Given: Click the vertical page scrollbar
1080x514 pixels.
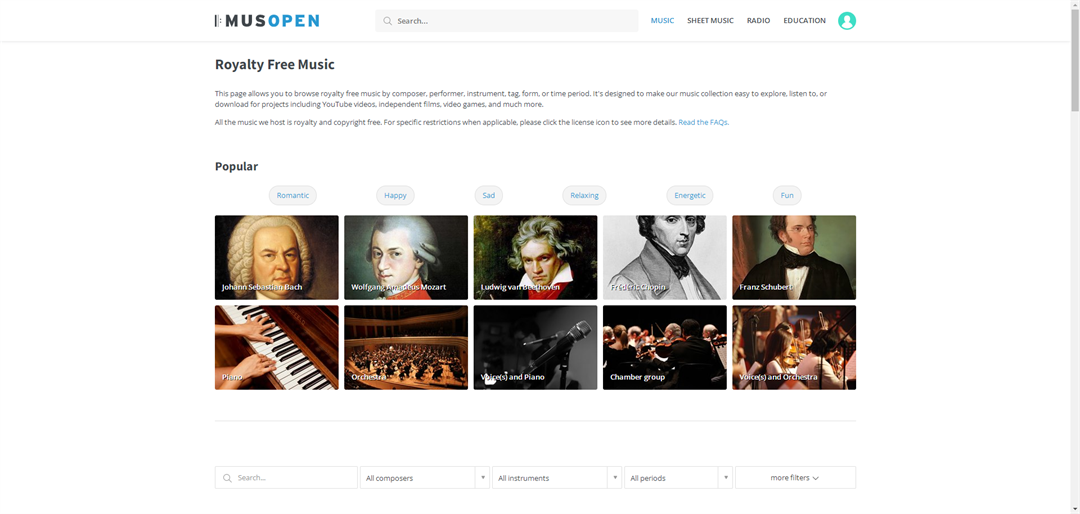Looking at the screenshot, I should pos(1074,257).
